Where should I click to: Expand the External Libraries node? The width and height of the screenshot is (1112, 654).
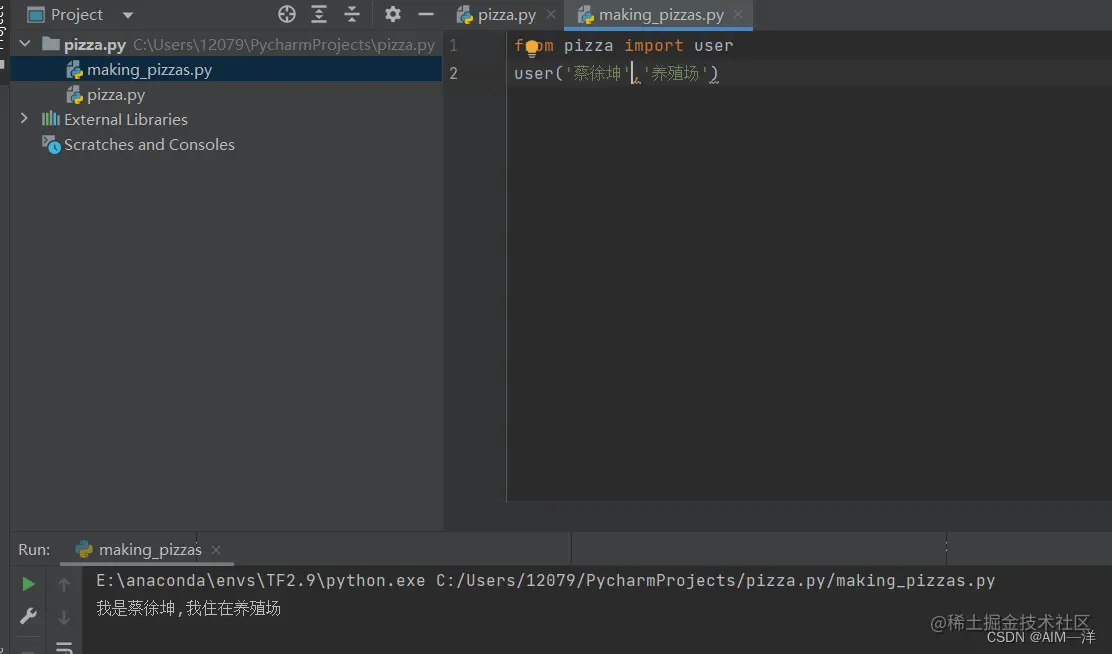tap(24, 118)
